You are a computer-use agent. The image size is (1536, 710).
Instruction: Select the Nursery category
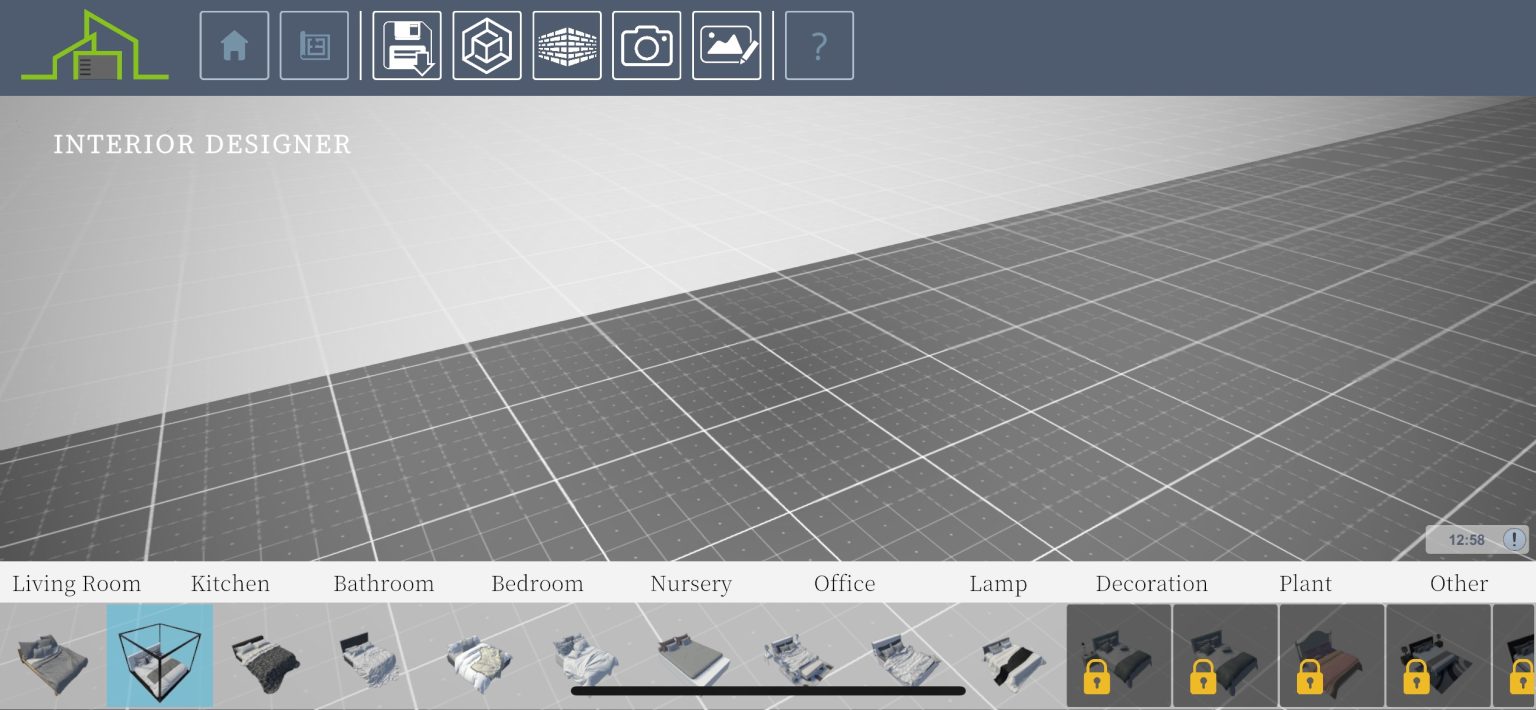click(691, 583)
